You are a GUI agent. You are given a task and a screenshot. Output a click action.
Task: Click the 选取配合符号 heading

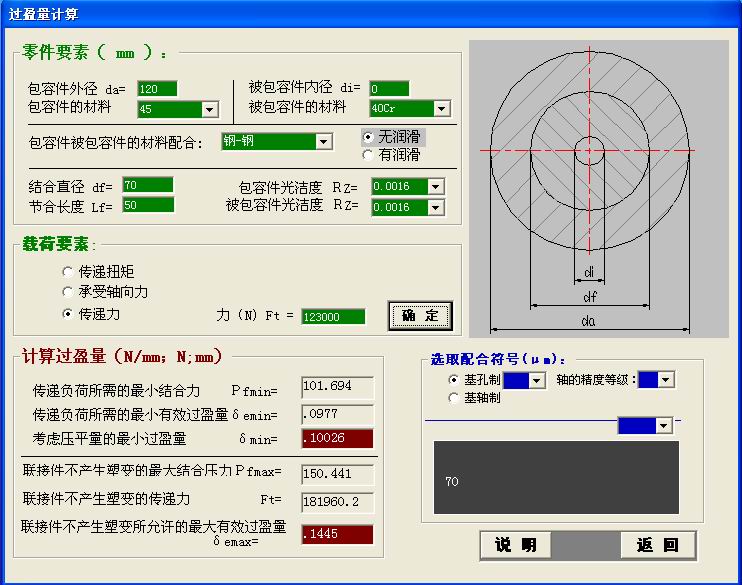click(x=498, y=359)
